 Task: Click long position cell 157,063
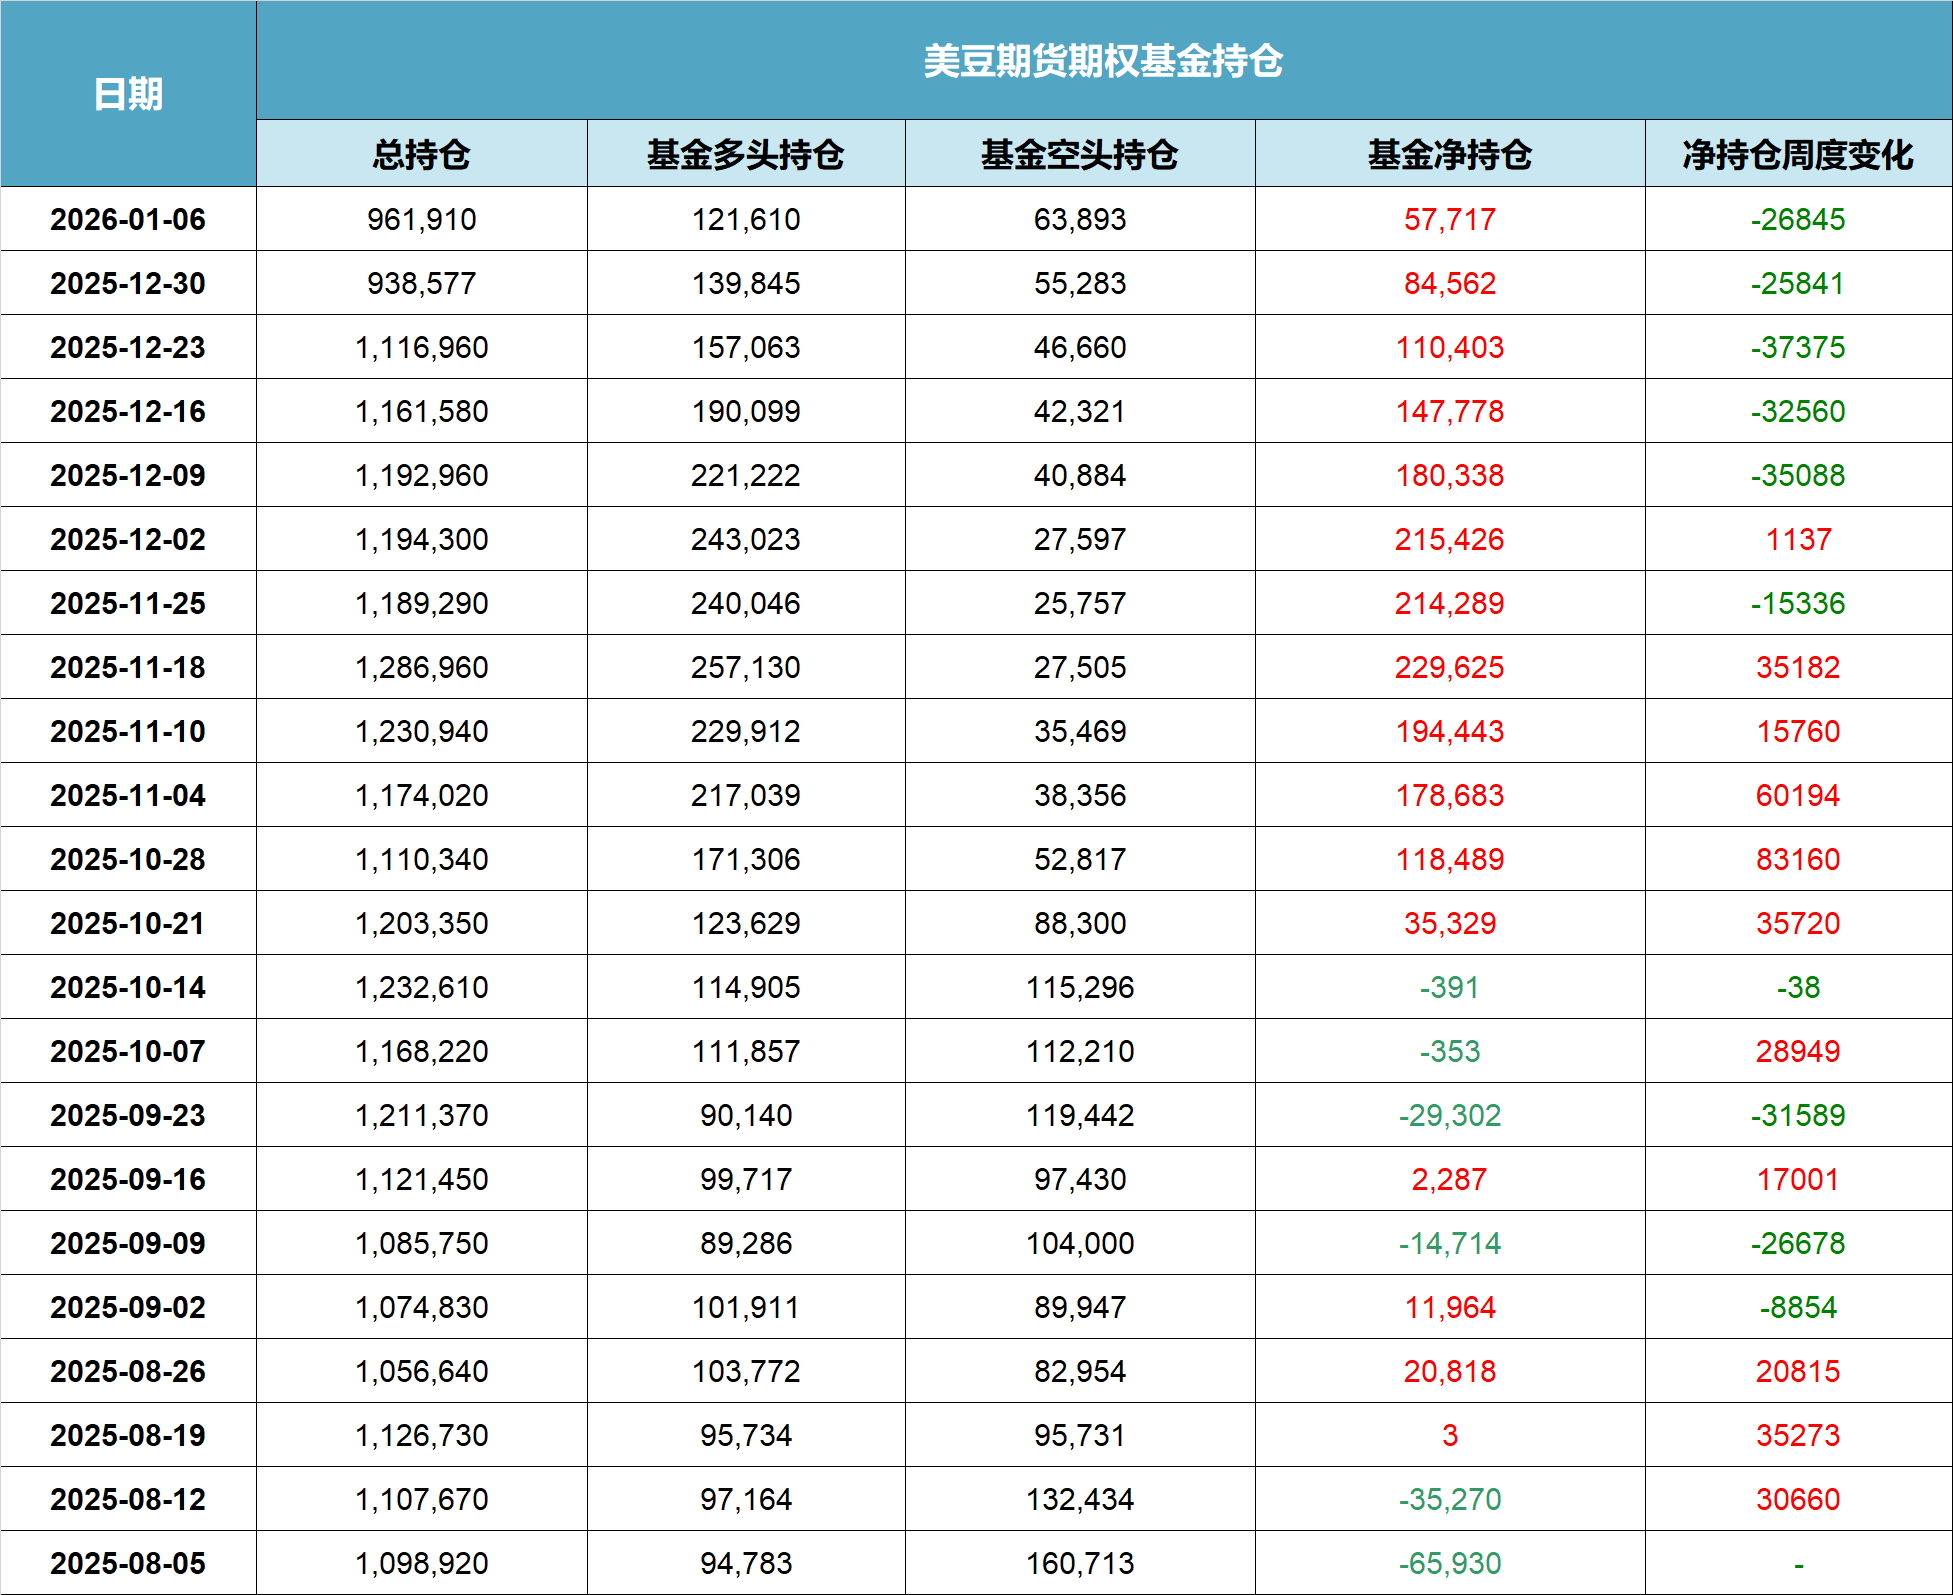tap(746, 347)
